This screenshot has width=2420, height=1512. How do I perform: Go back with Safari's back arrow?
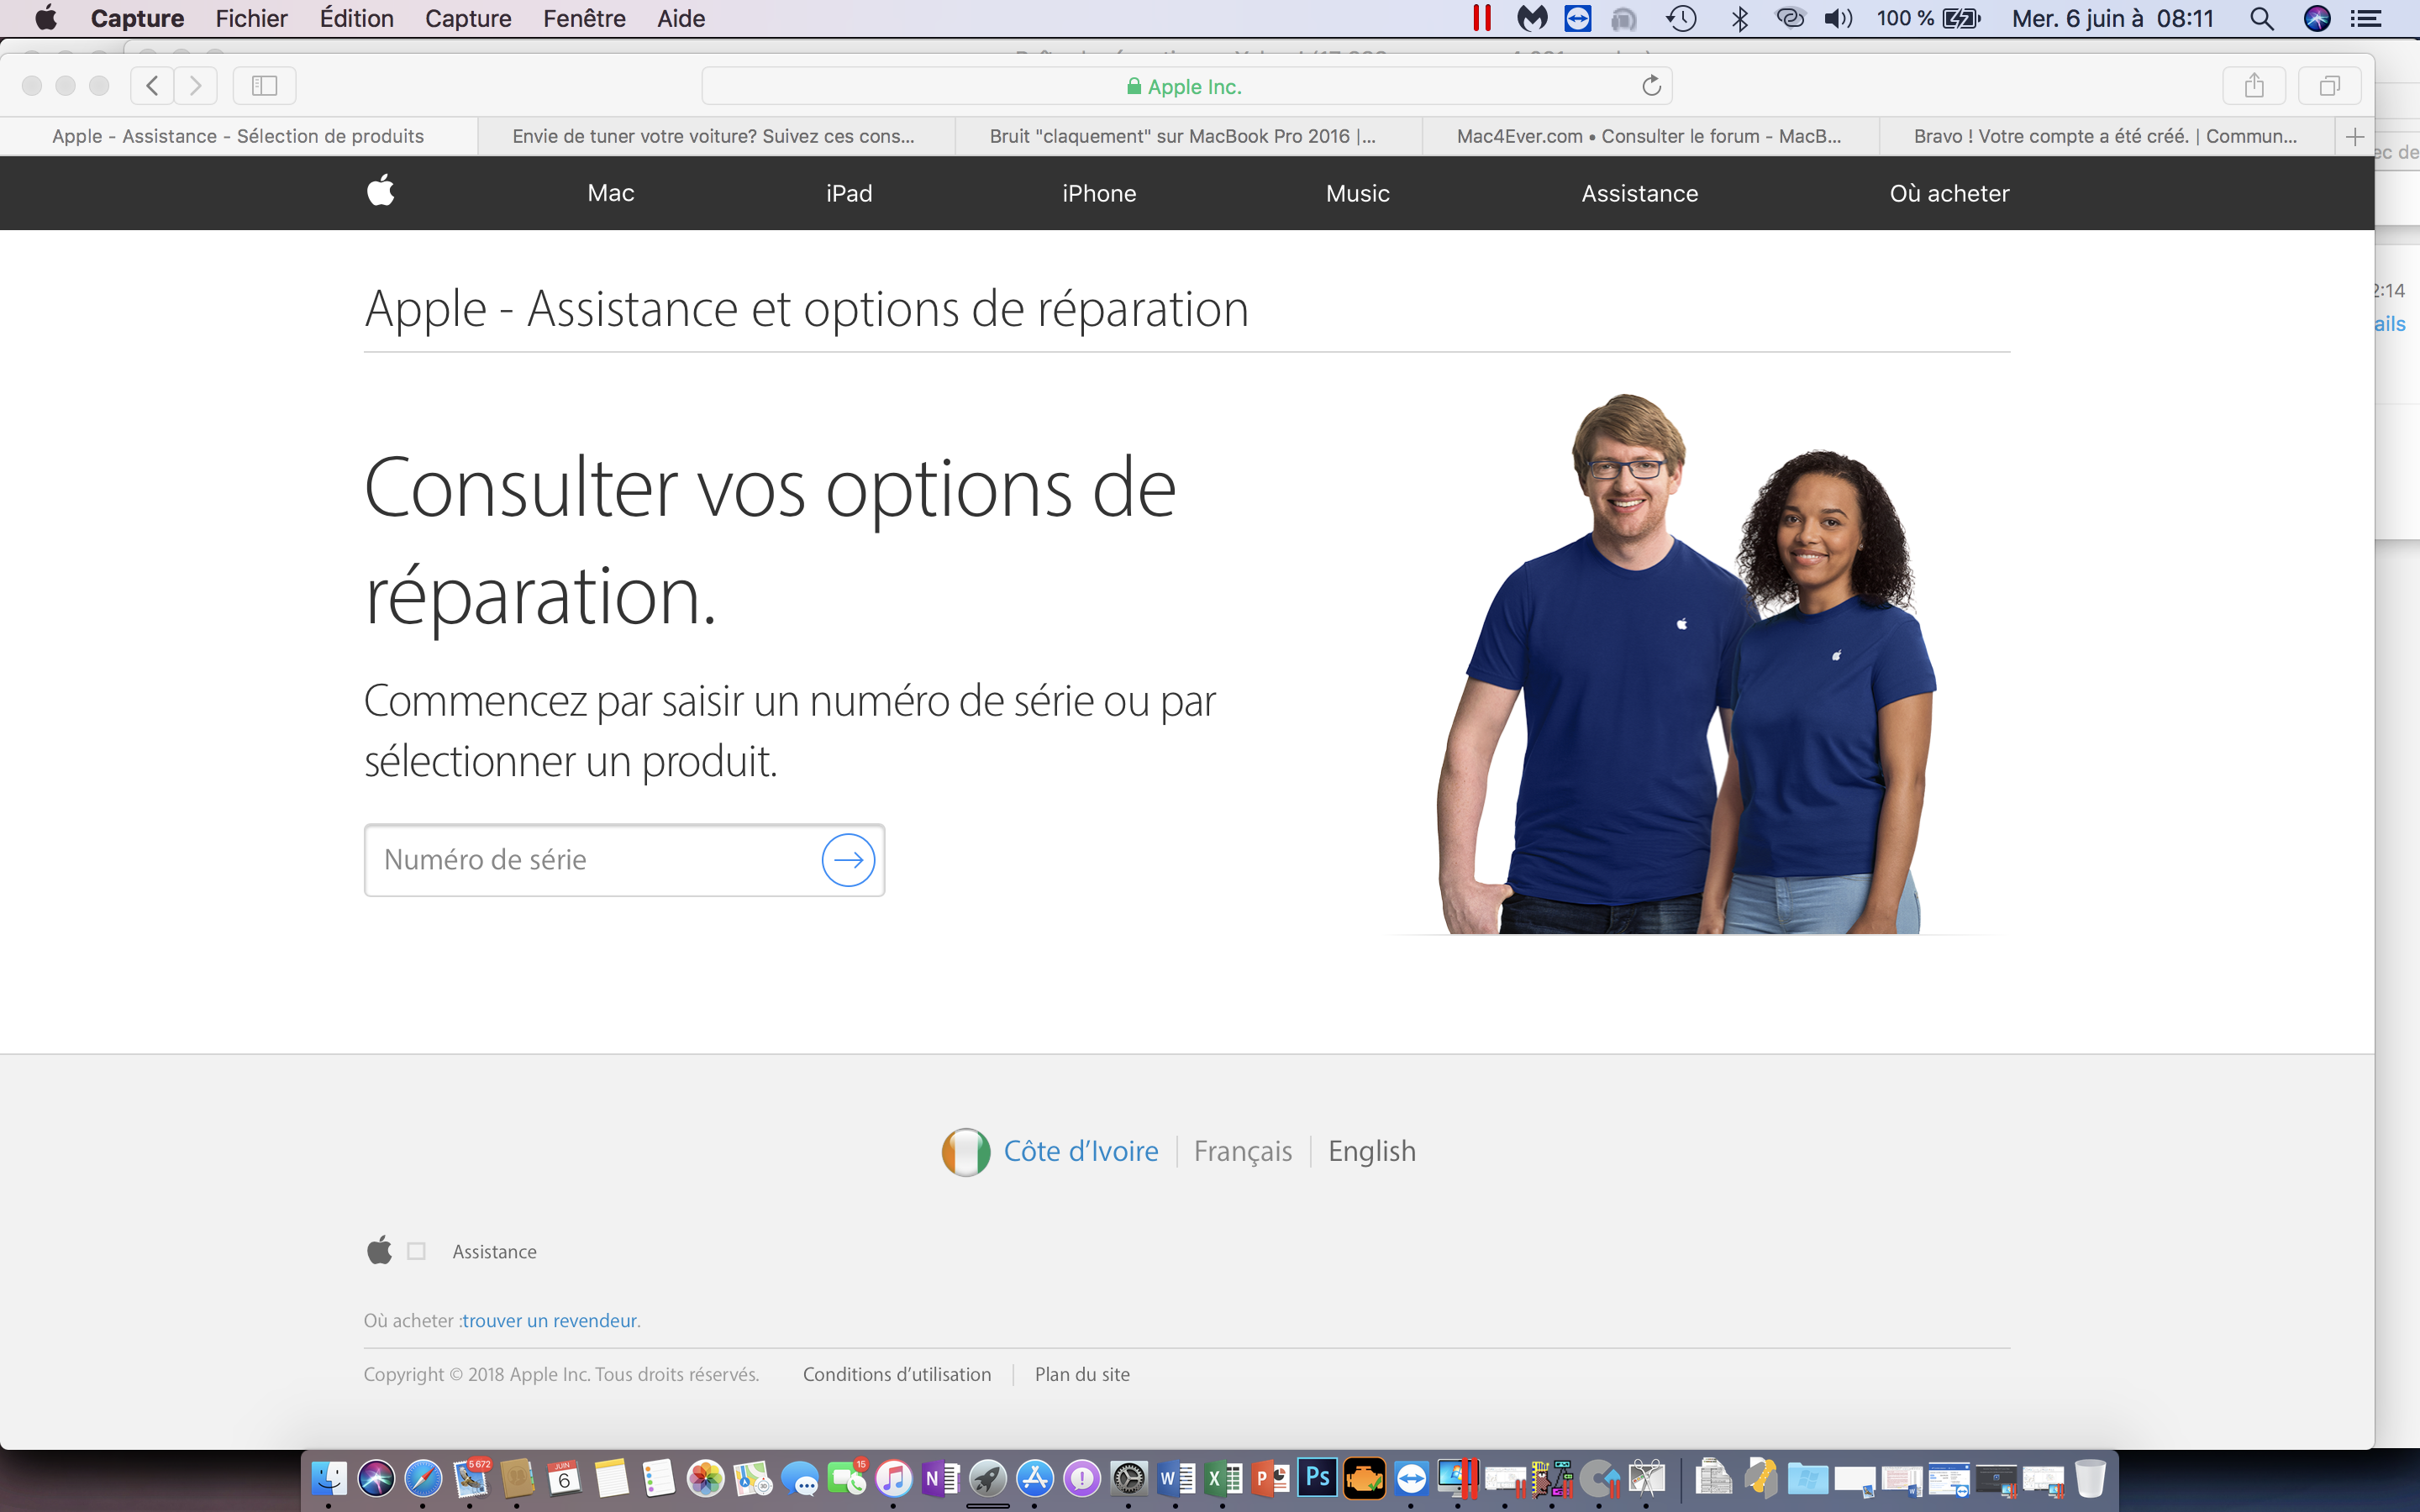pos(152,86)
